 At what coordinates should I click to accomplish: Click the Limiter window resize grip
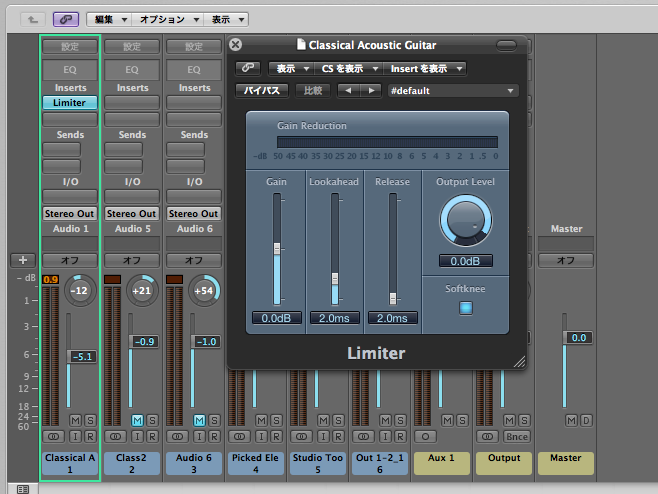tap(519, 362)
